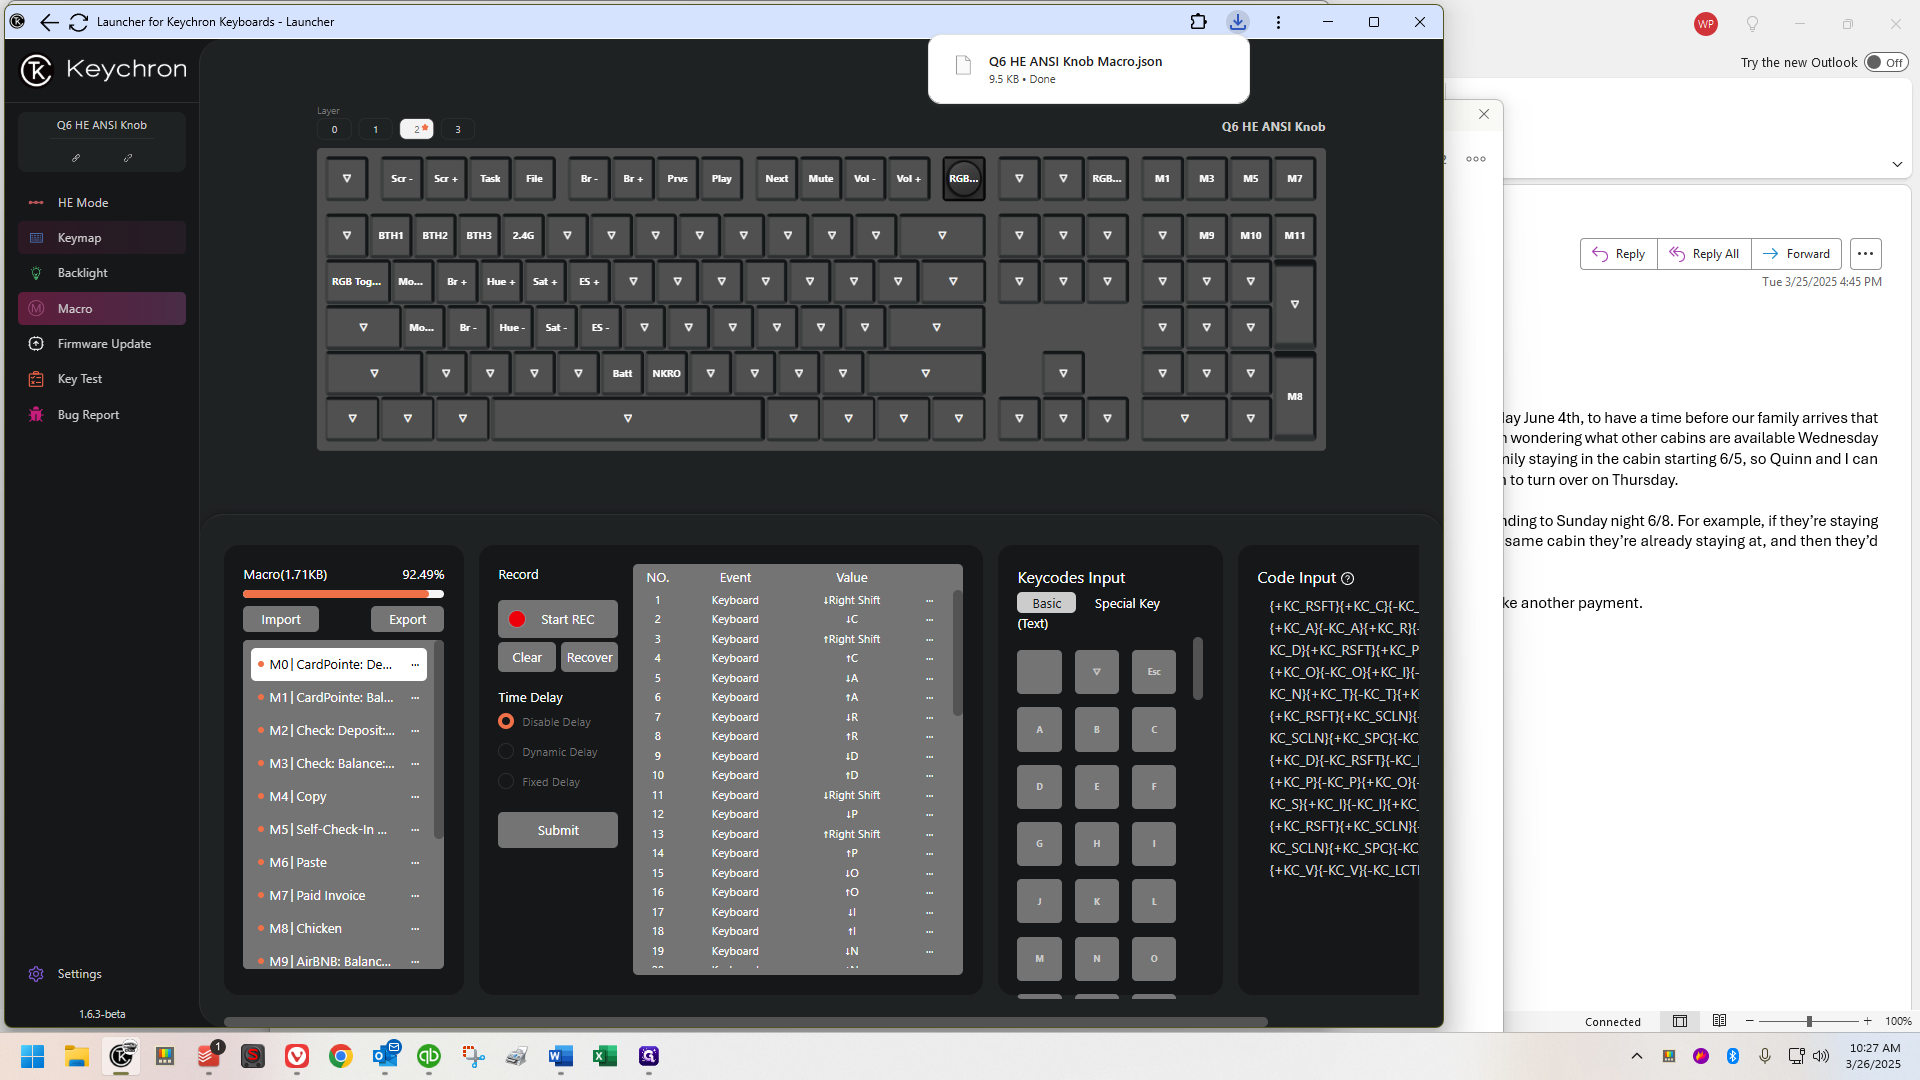Switch to the Basic keycodes tab
The width and height of the screenshot is (1920, 1080).
(1047, 604)
